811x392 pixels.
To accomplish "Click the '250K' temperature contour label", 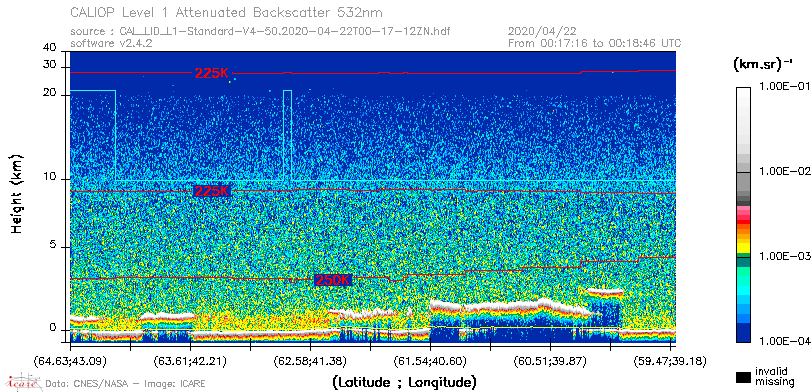I will click(x=333, y=280).
